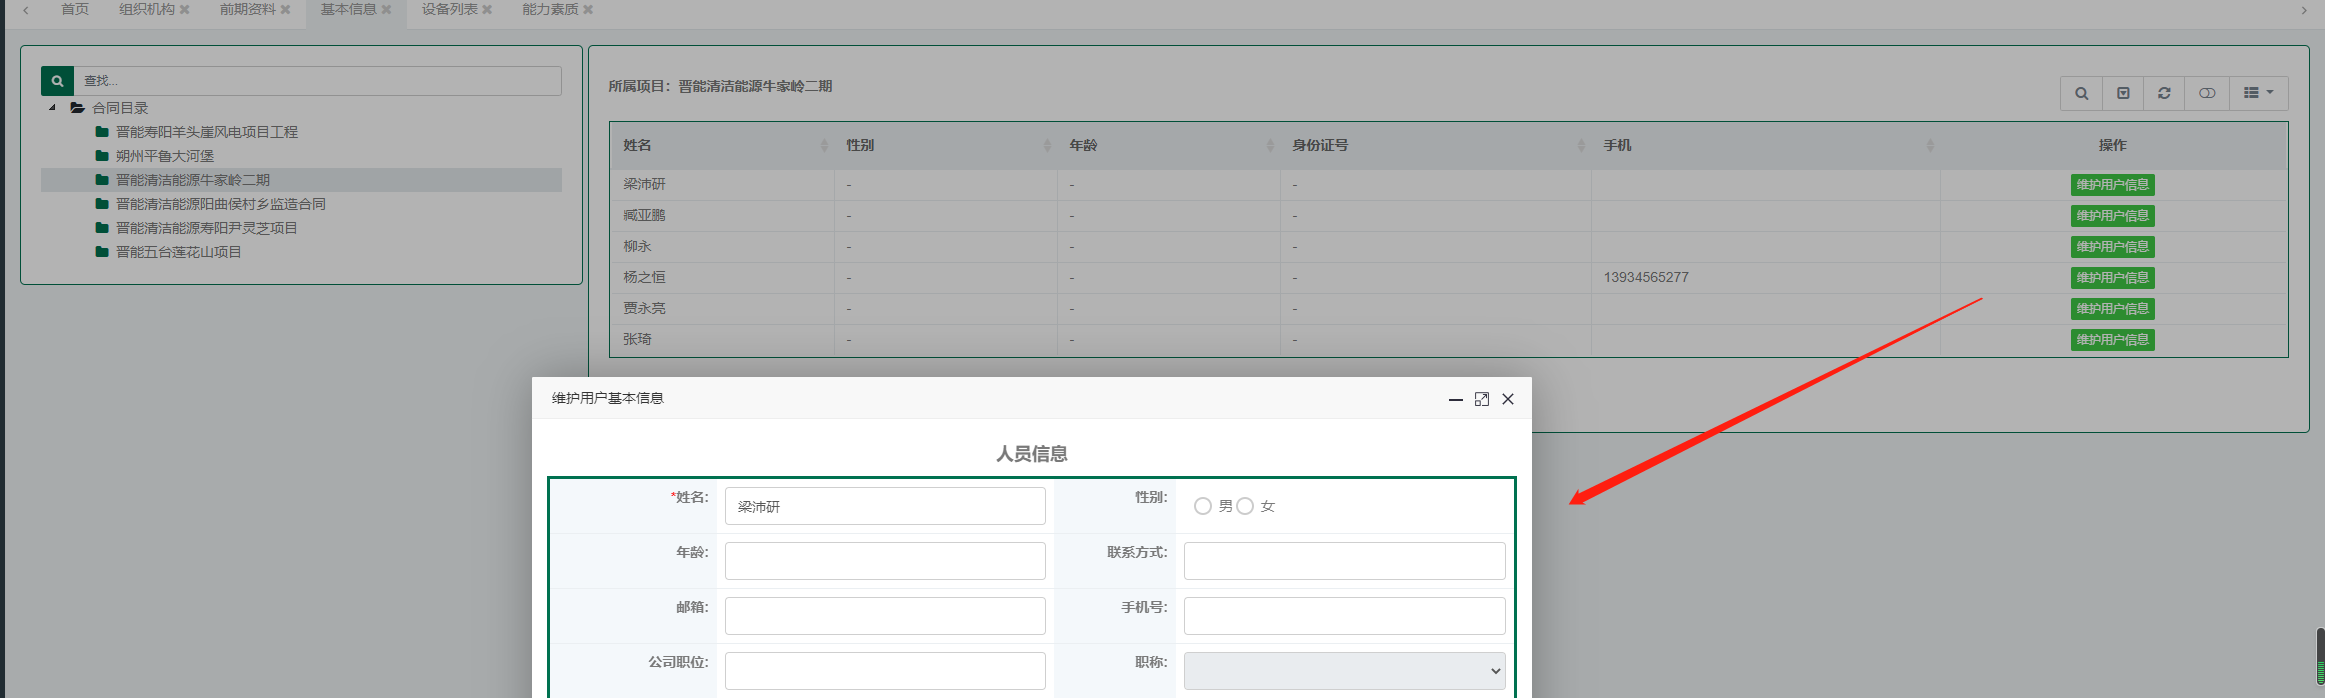
Task: Click the 联系方式 input field
Action: click(x=1344, y=561)
